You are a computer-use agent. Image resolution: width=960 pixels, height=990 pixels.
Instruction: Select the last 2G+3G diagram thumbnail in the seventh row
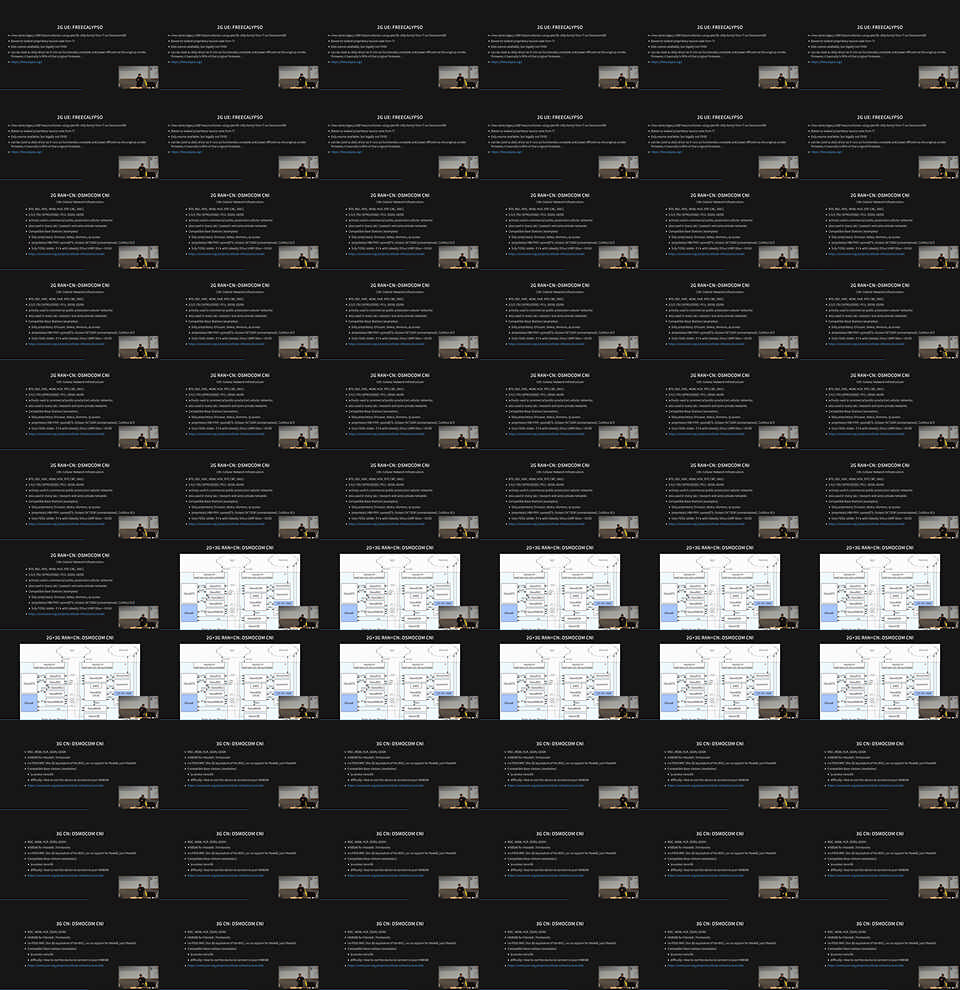point(880,585)
